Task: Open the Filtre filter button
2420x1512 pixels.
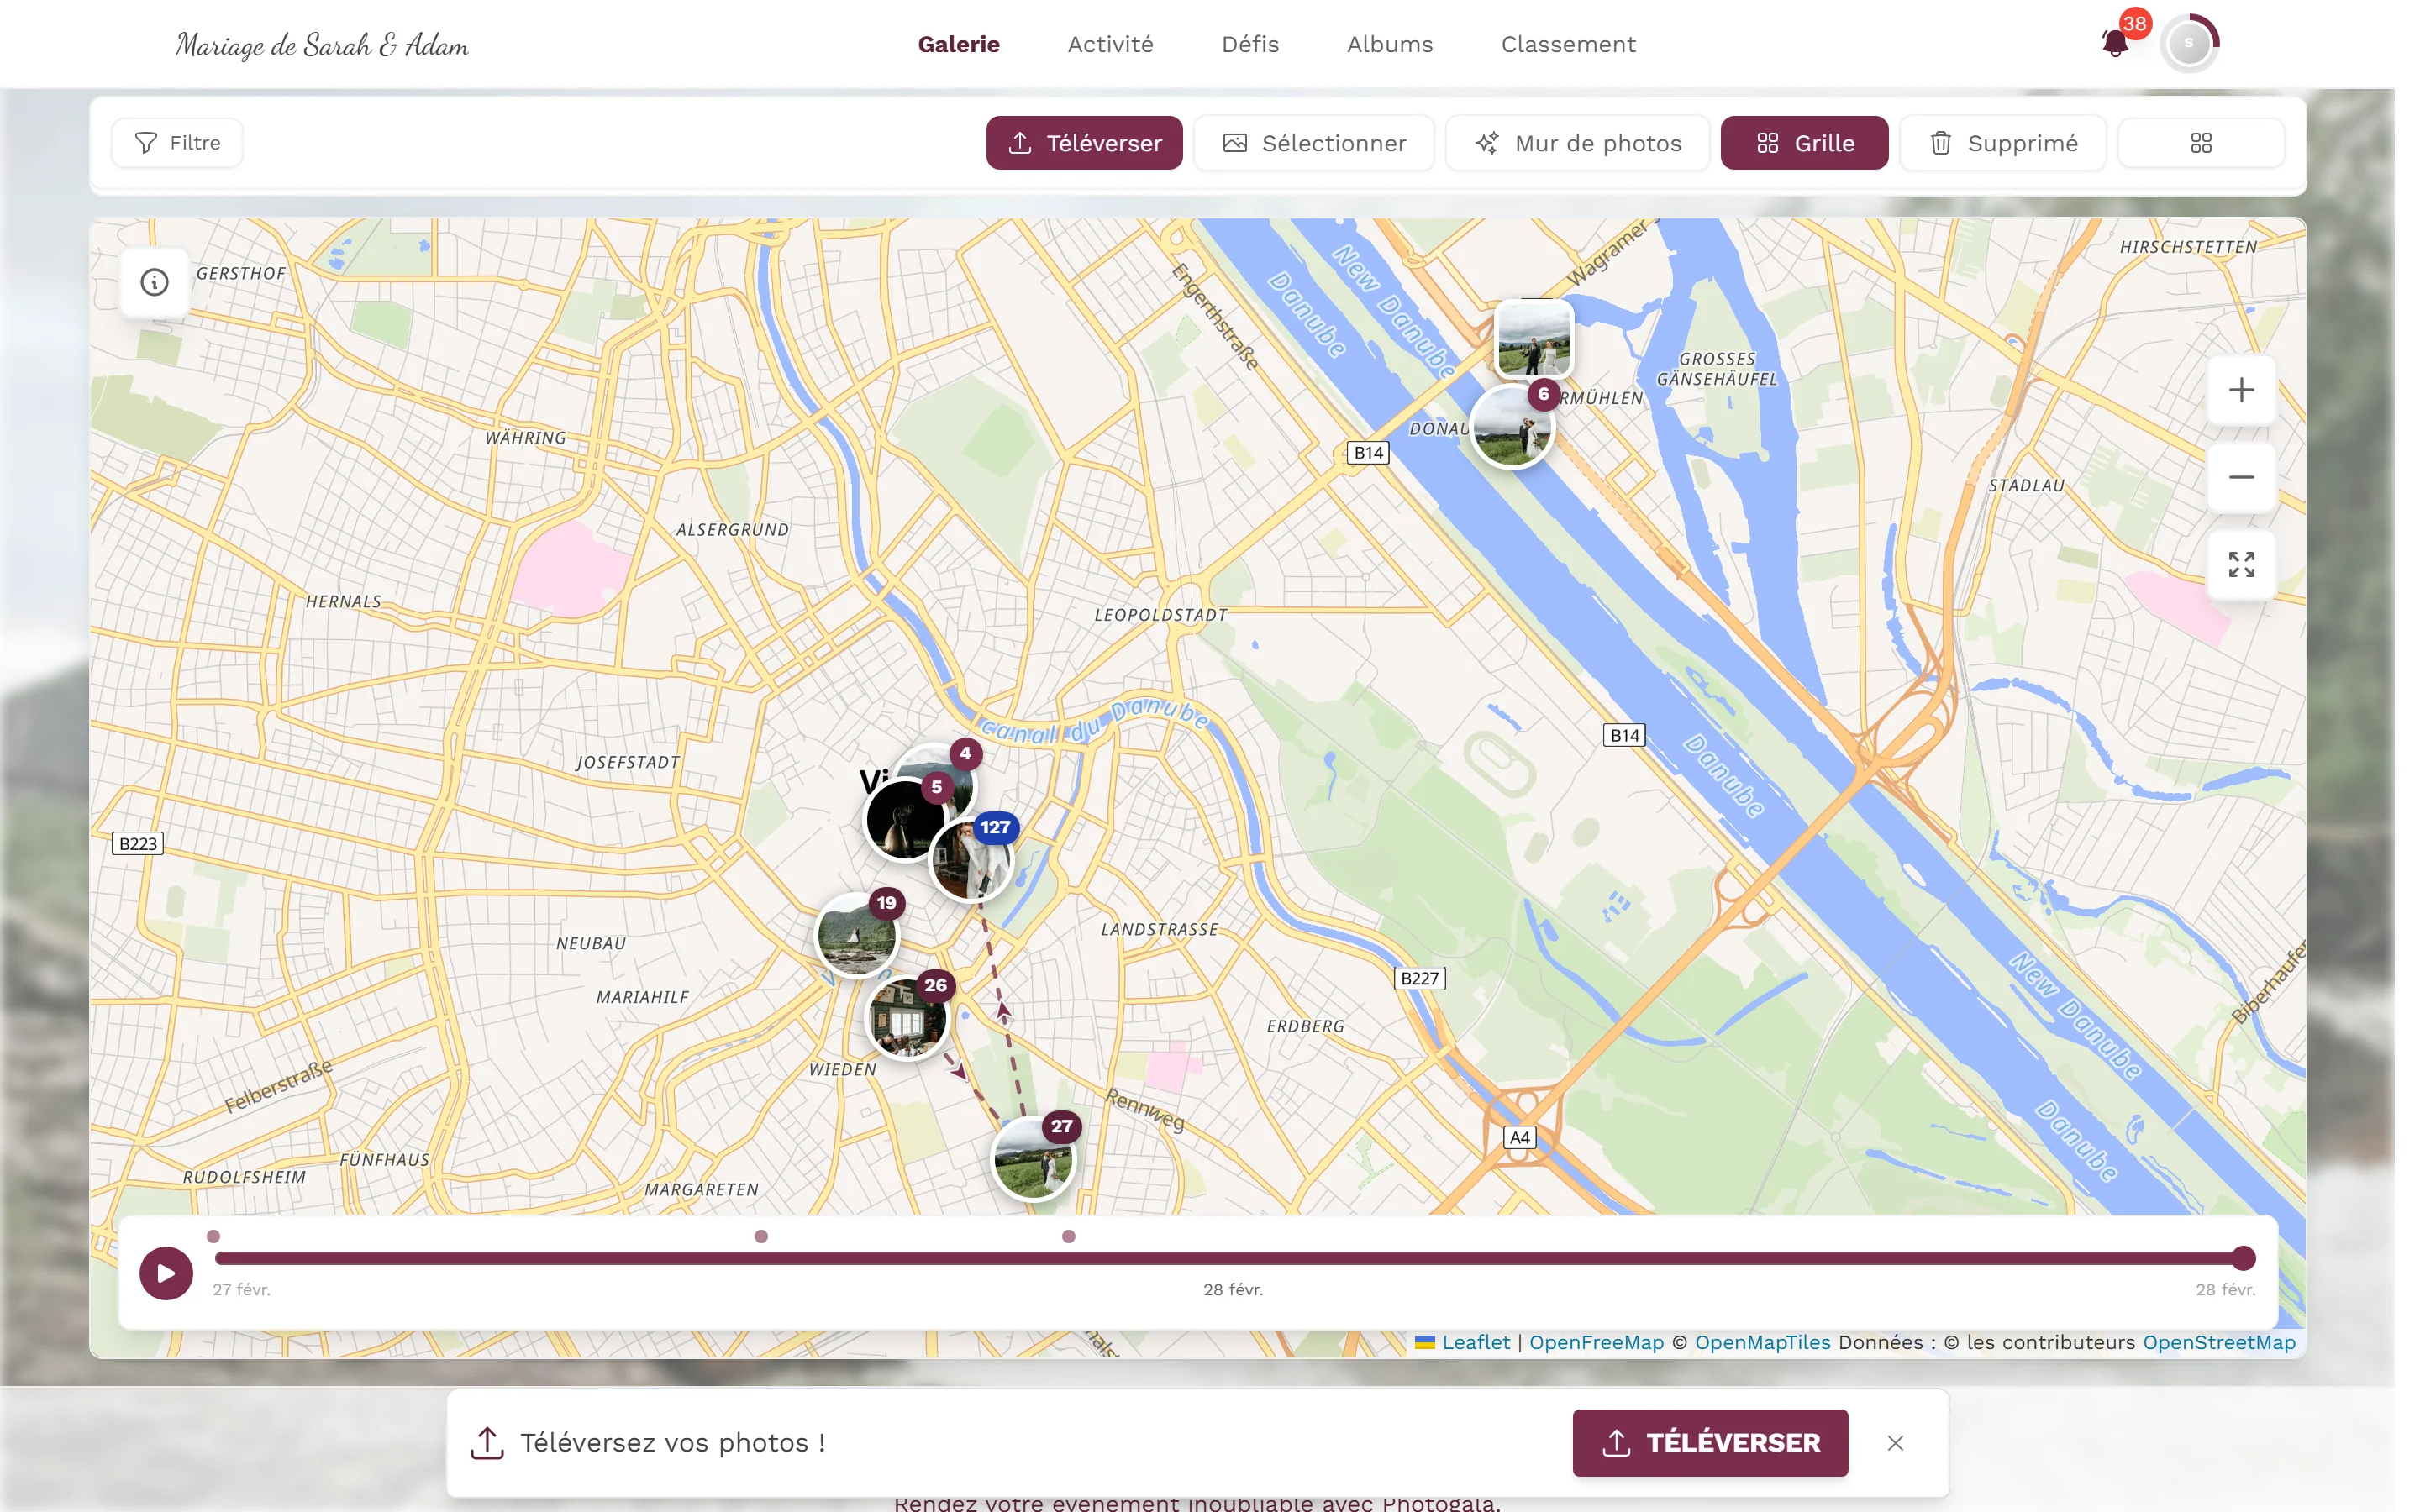Action: pyautogui.click(x=177, y=143)
